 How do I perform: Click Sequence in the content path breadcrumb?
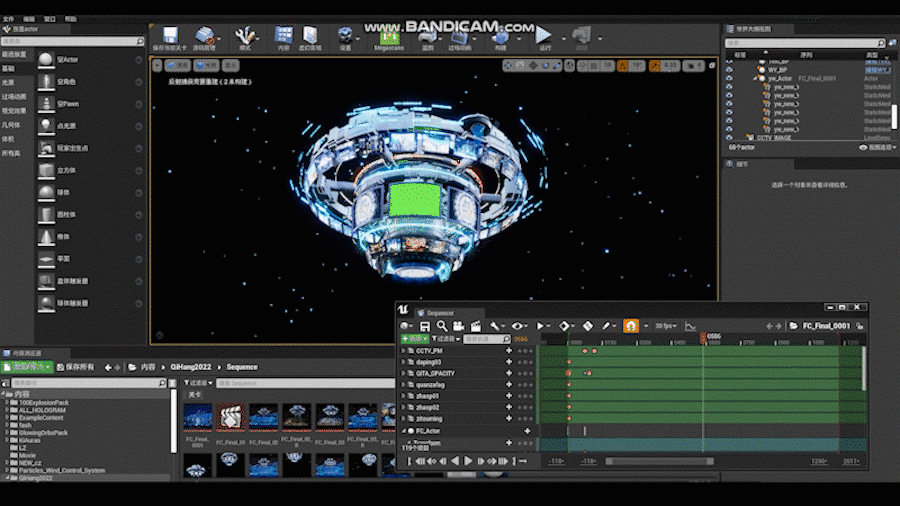click(x=242, y=367)
